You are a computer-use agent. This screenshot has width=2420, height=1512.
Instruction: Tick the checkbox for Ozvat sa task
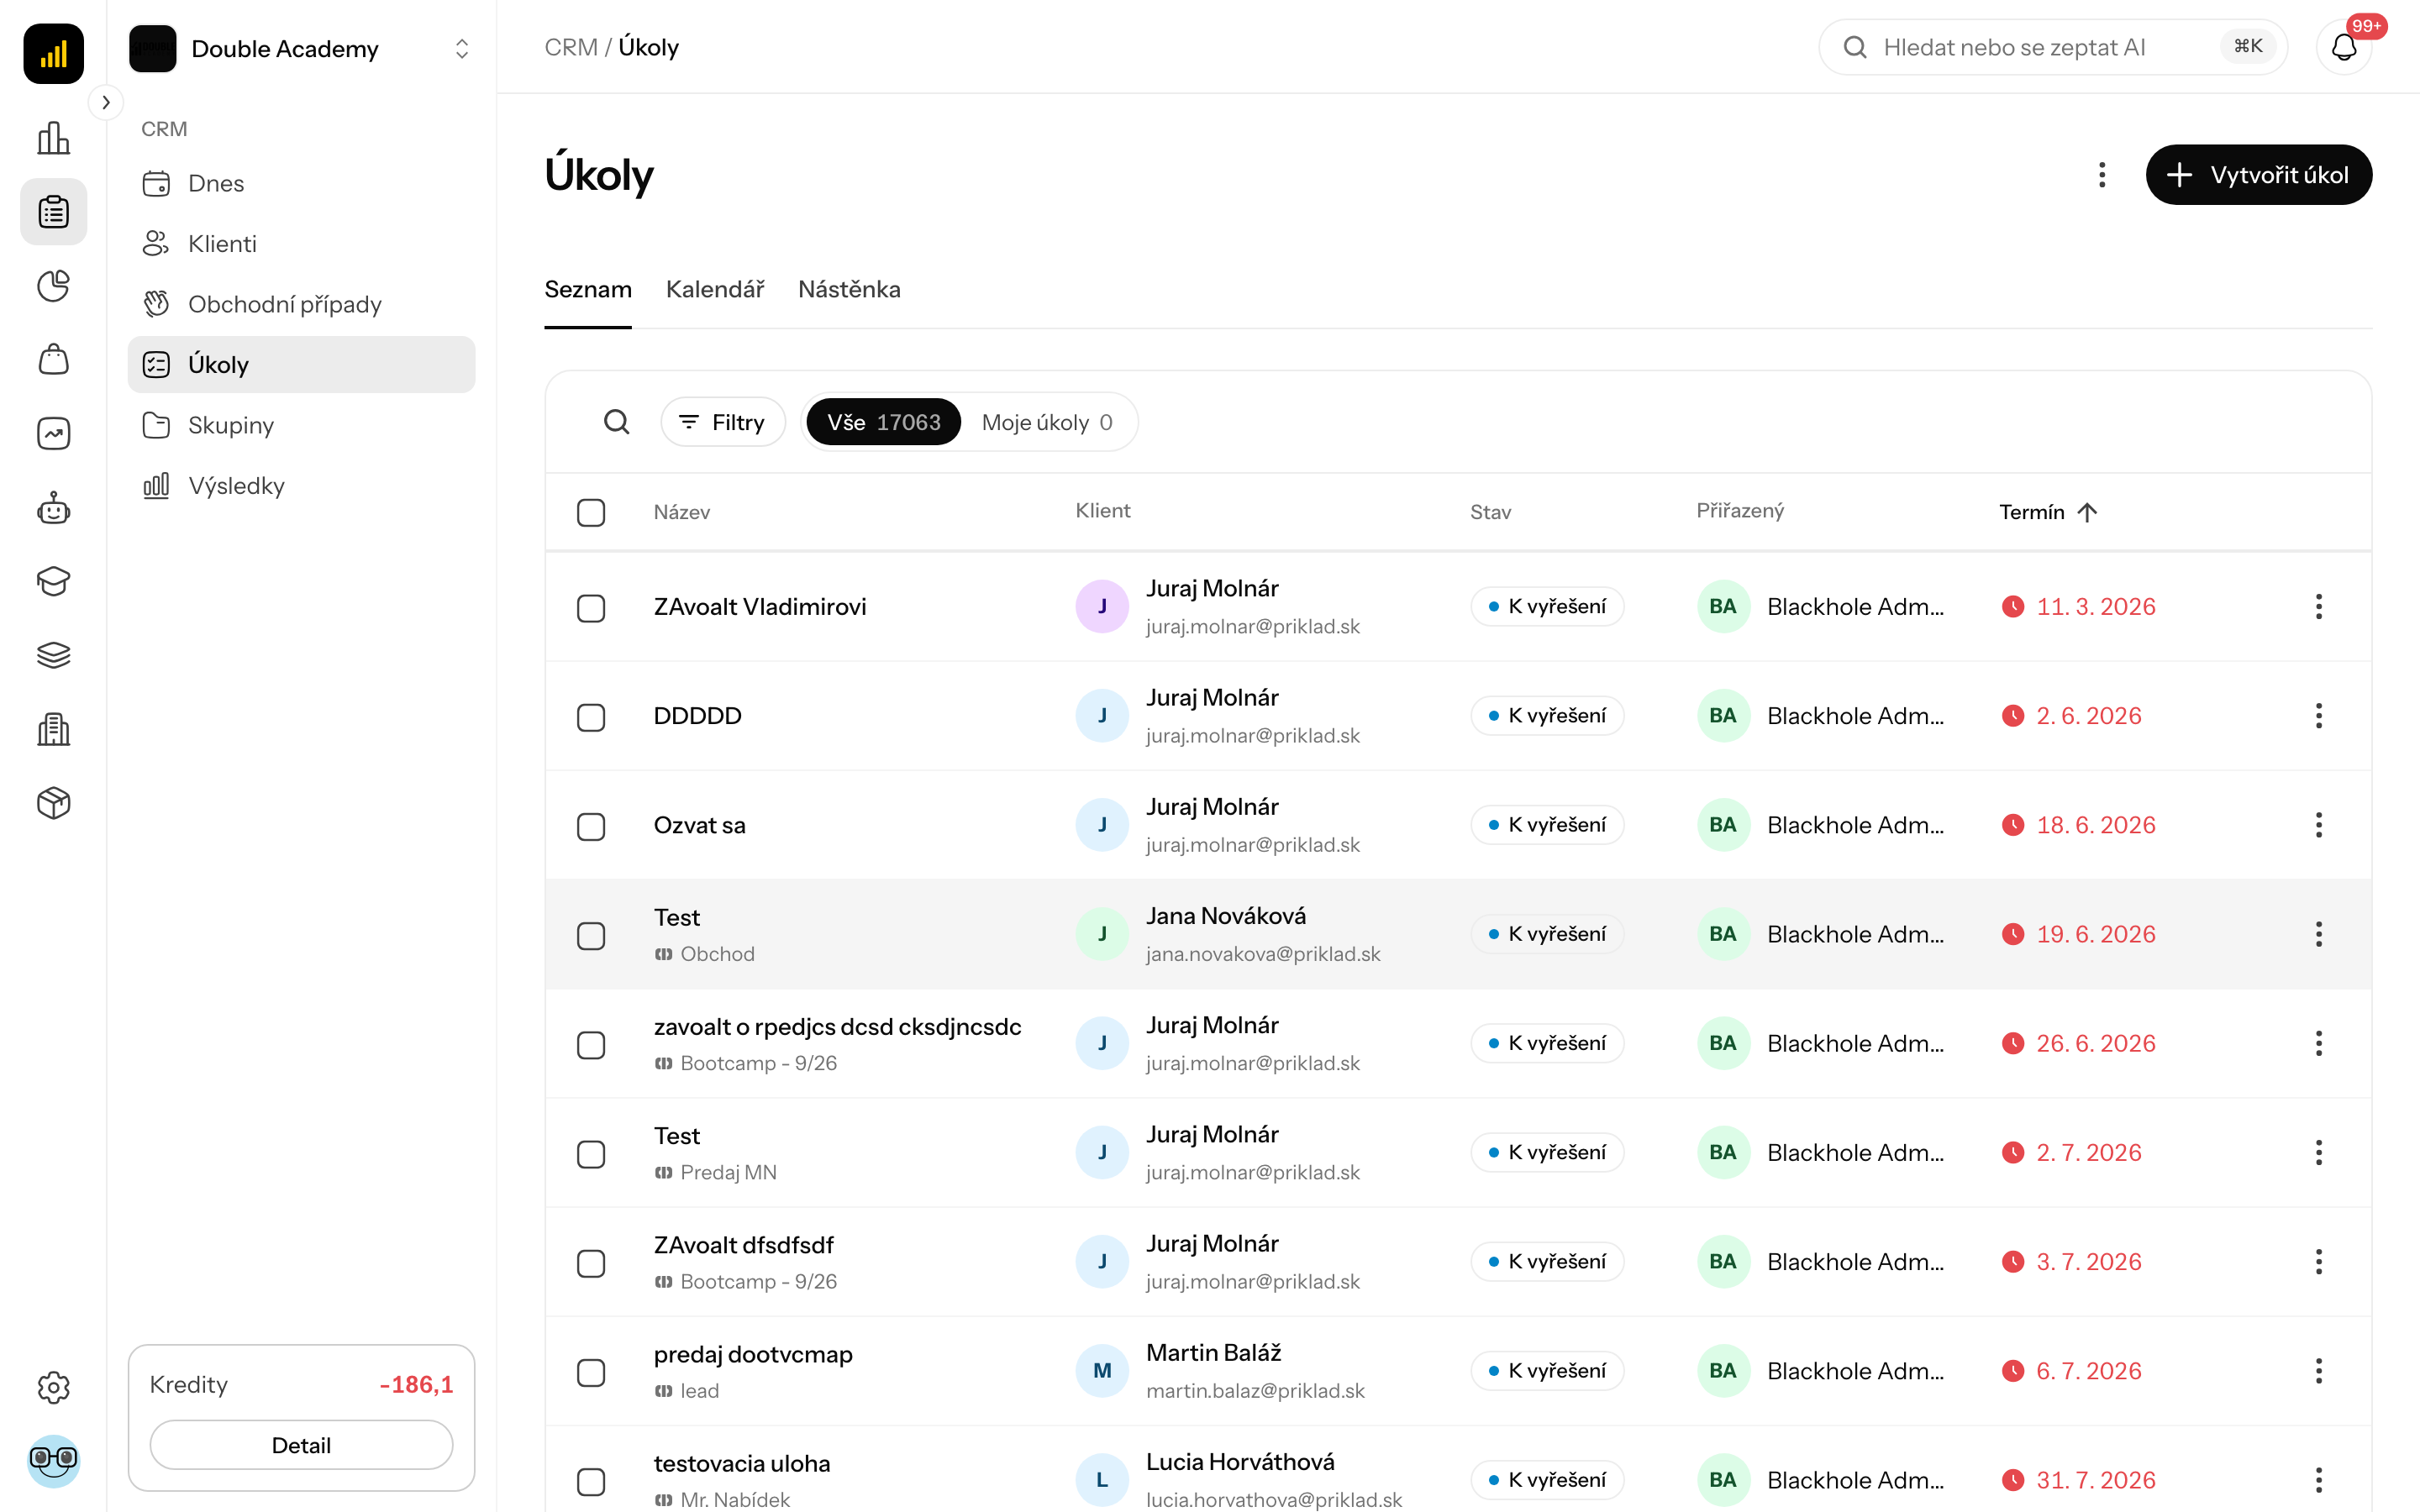pyautogui.click(x=591, y=826)
